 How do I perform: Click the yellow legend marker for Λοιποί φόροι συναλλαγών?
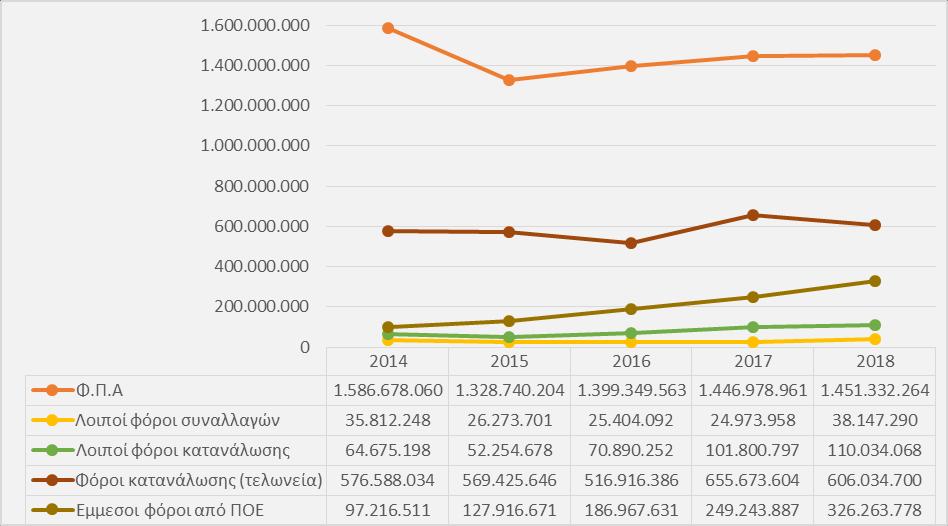pyautogui.click(x=52, y=420)
